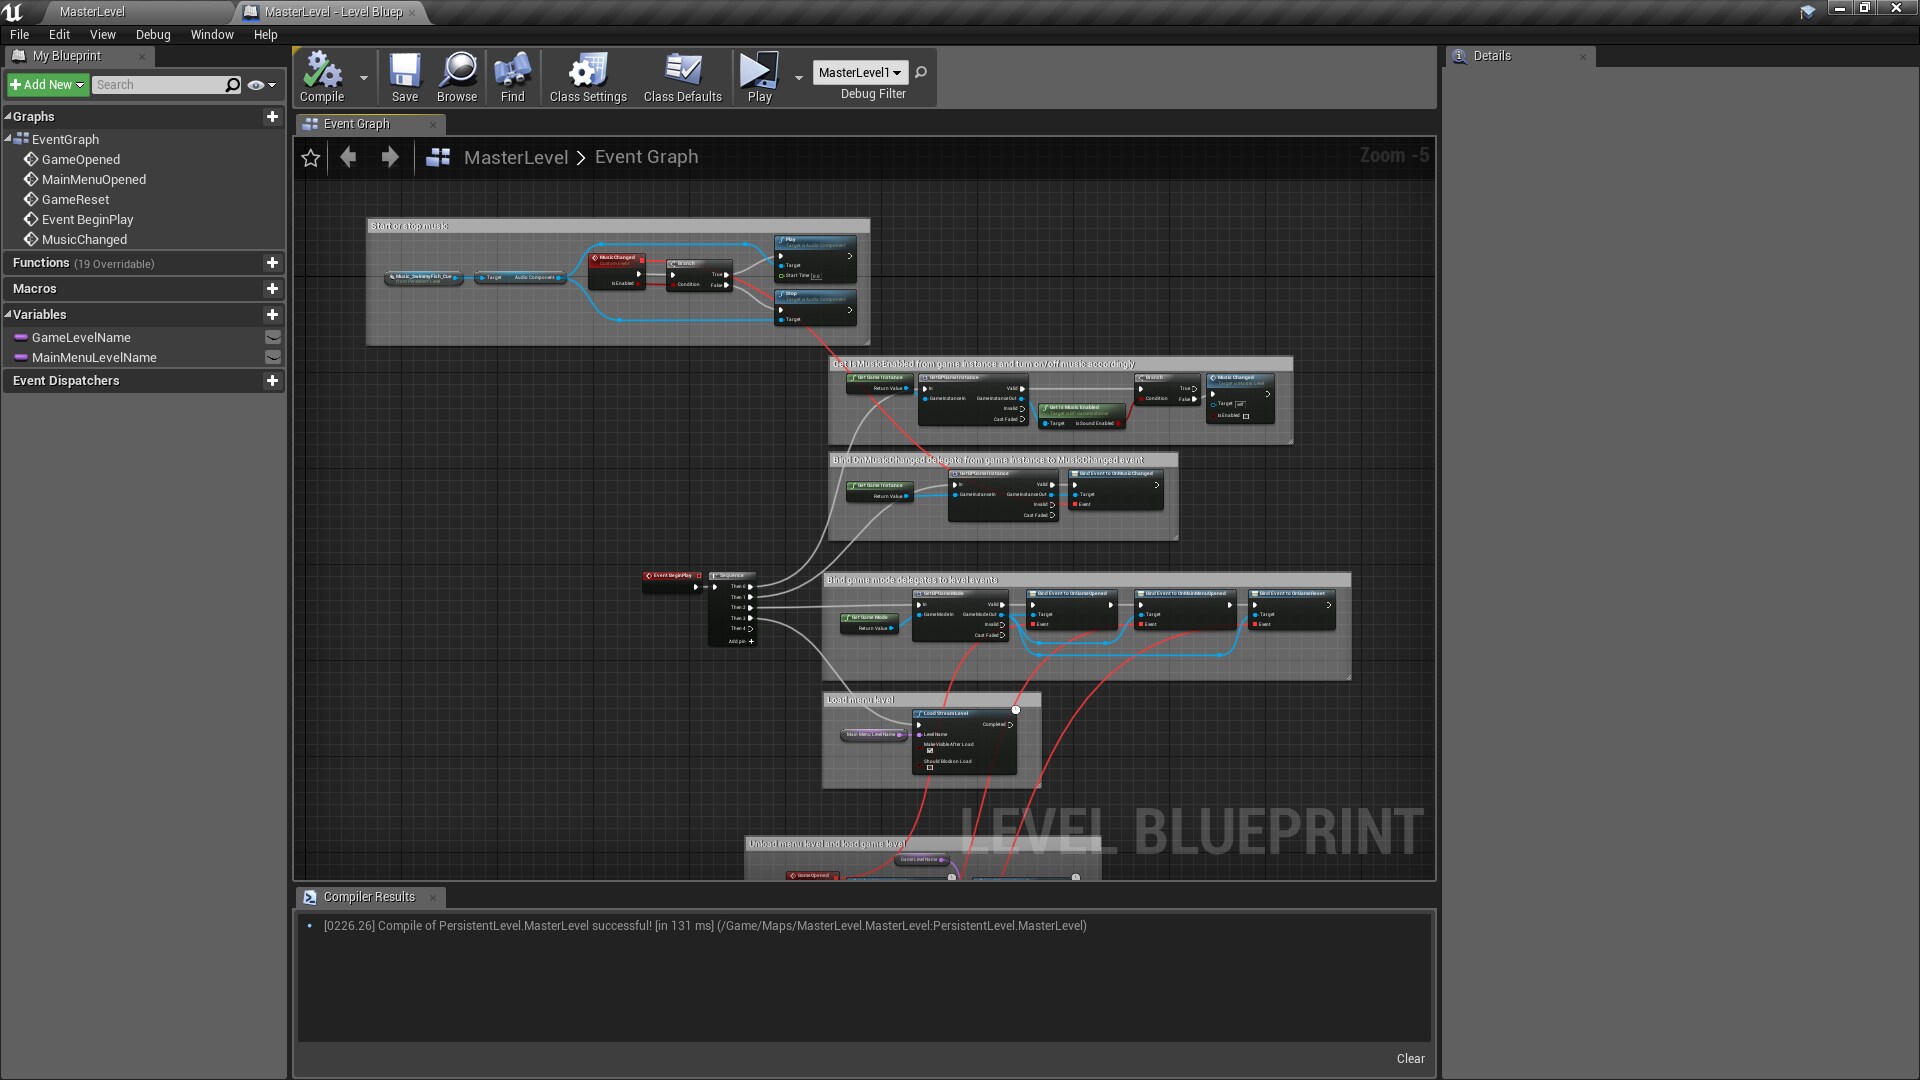Collapse the Graphs section
The image size is (1920, 1080).
tap(9, 116)
